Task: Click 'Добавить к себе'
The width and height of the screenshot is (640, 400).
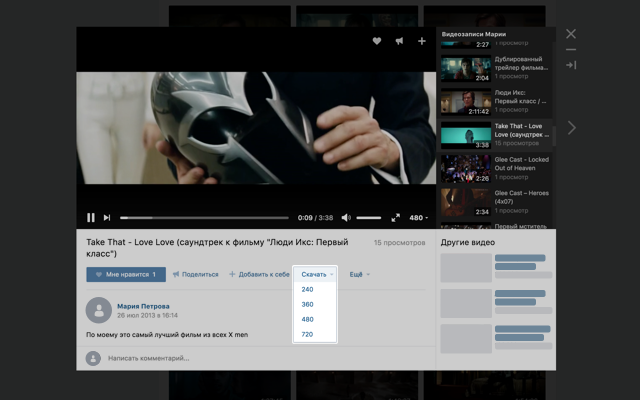Action: [x=259, y=274]
